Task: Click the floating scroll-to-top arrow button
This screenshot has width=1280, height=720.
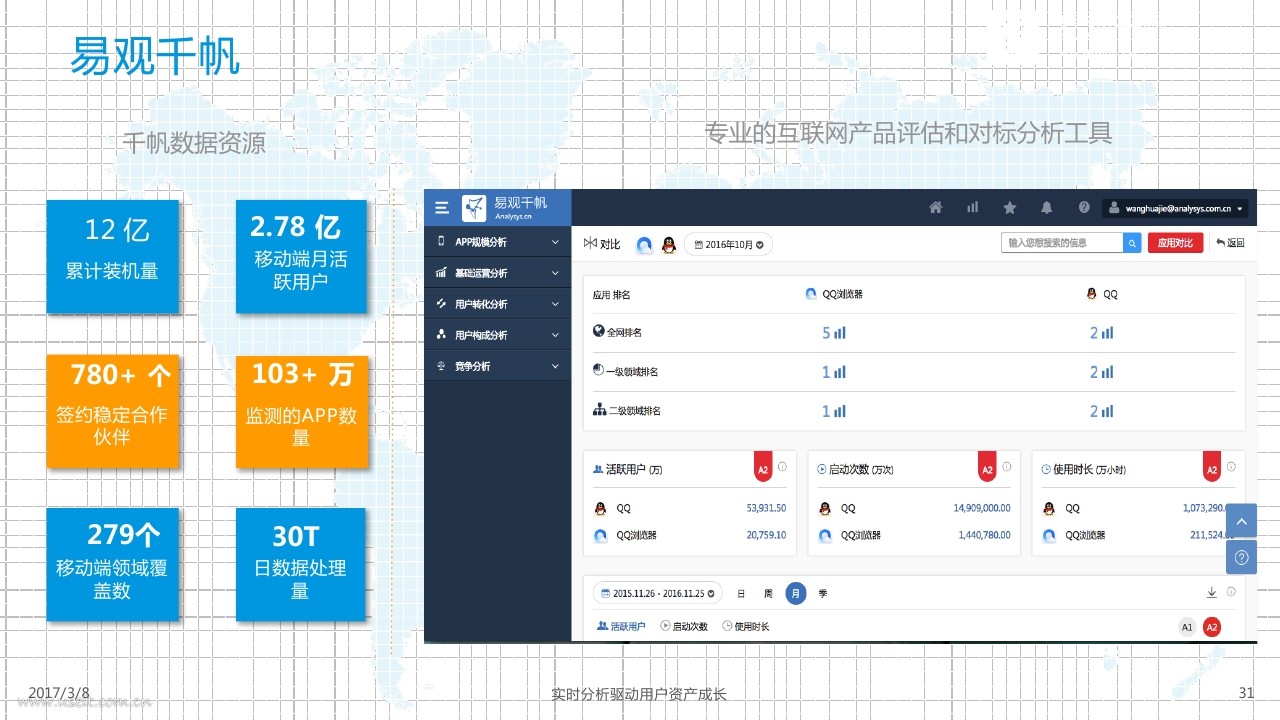Action: (x=1241, y=521)
